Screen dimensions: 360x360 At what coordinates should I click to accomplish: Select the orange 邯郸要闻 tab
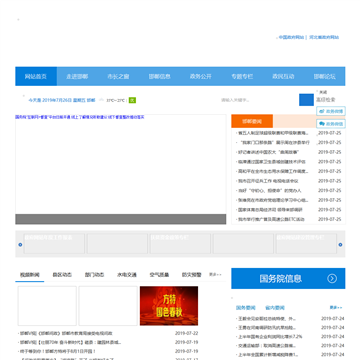[252, 121]
